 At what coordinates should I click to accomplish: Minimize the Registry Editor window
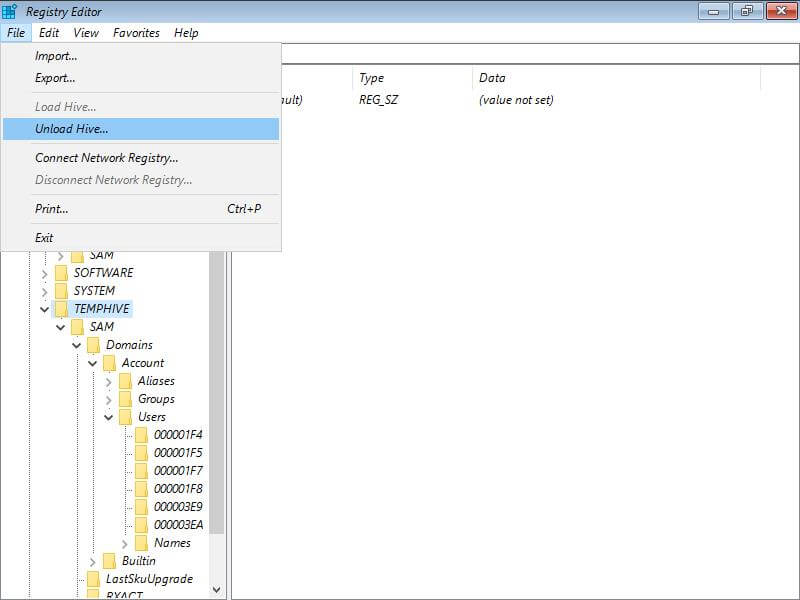713,11
